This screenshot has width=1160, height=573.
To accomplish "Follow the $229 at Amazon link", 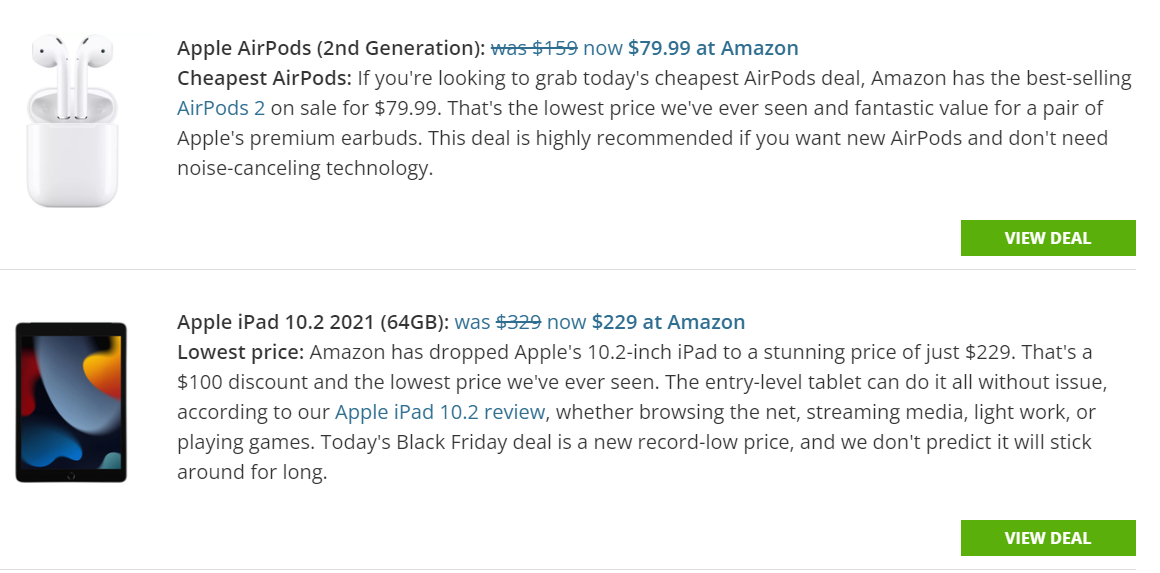I will pos(668,322).
